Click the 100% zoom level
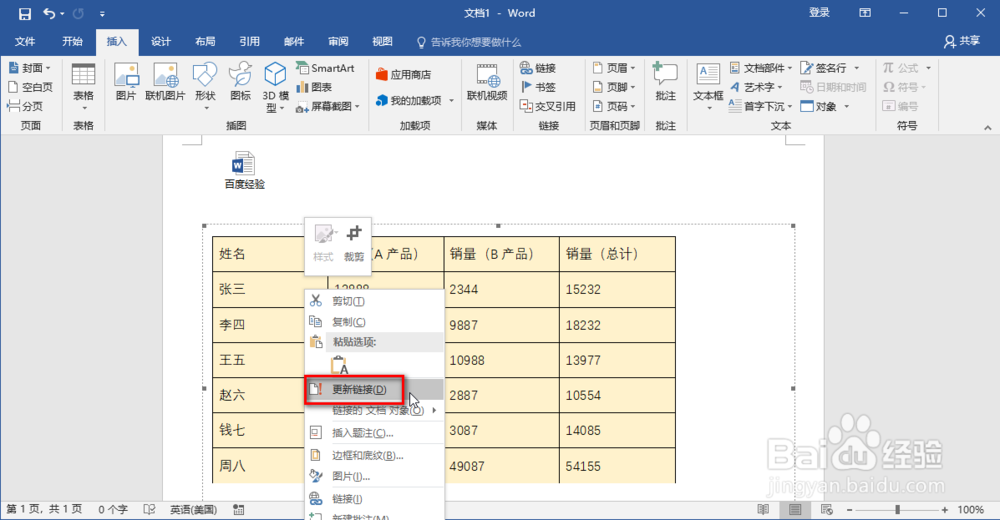Screen dimensions: 1000x520 (971, 509)
